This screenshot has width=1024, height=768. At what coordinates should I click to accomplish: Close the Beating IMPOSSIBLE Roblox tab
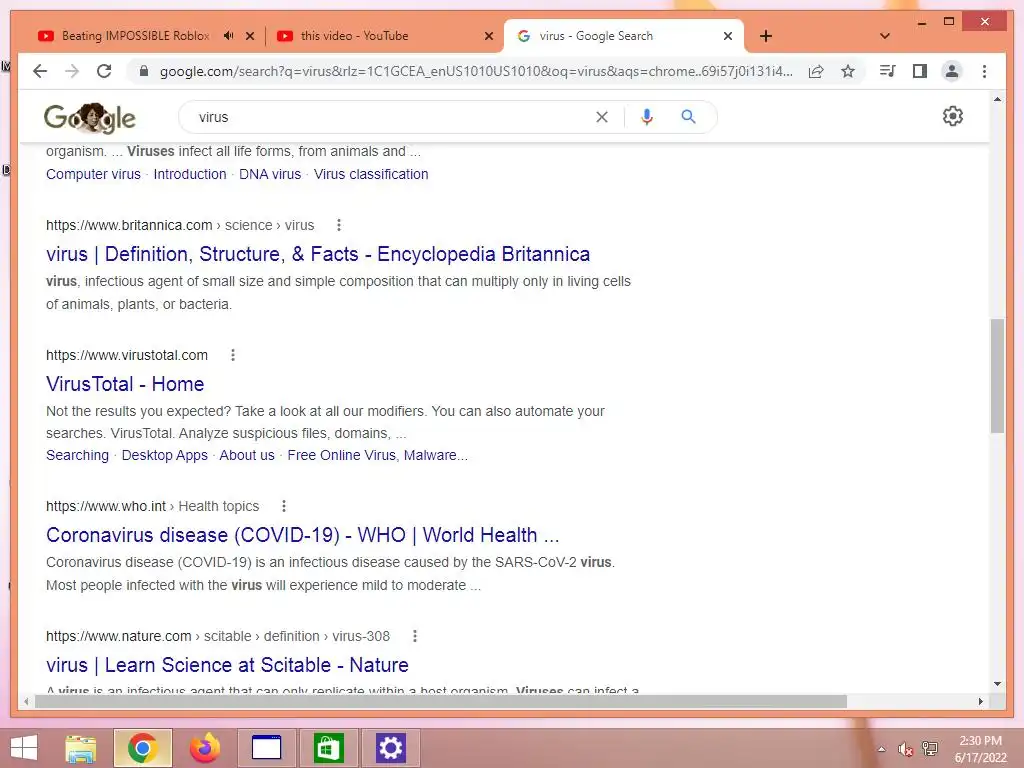(249, 36)
